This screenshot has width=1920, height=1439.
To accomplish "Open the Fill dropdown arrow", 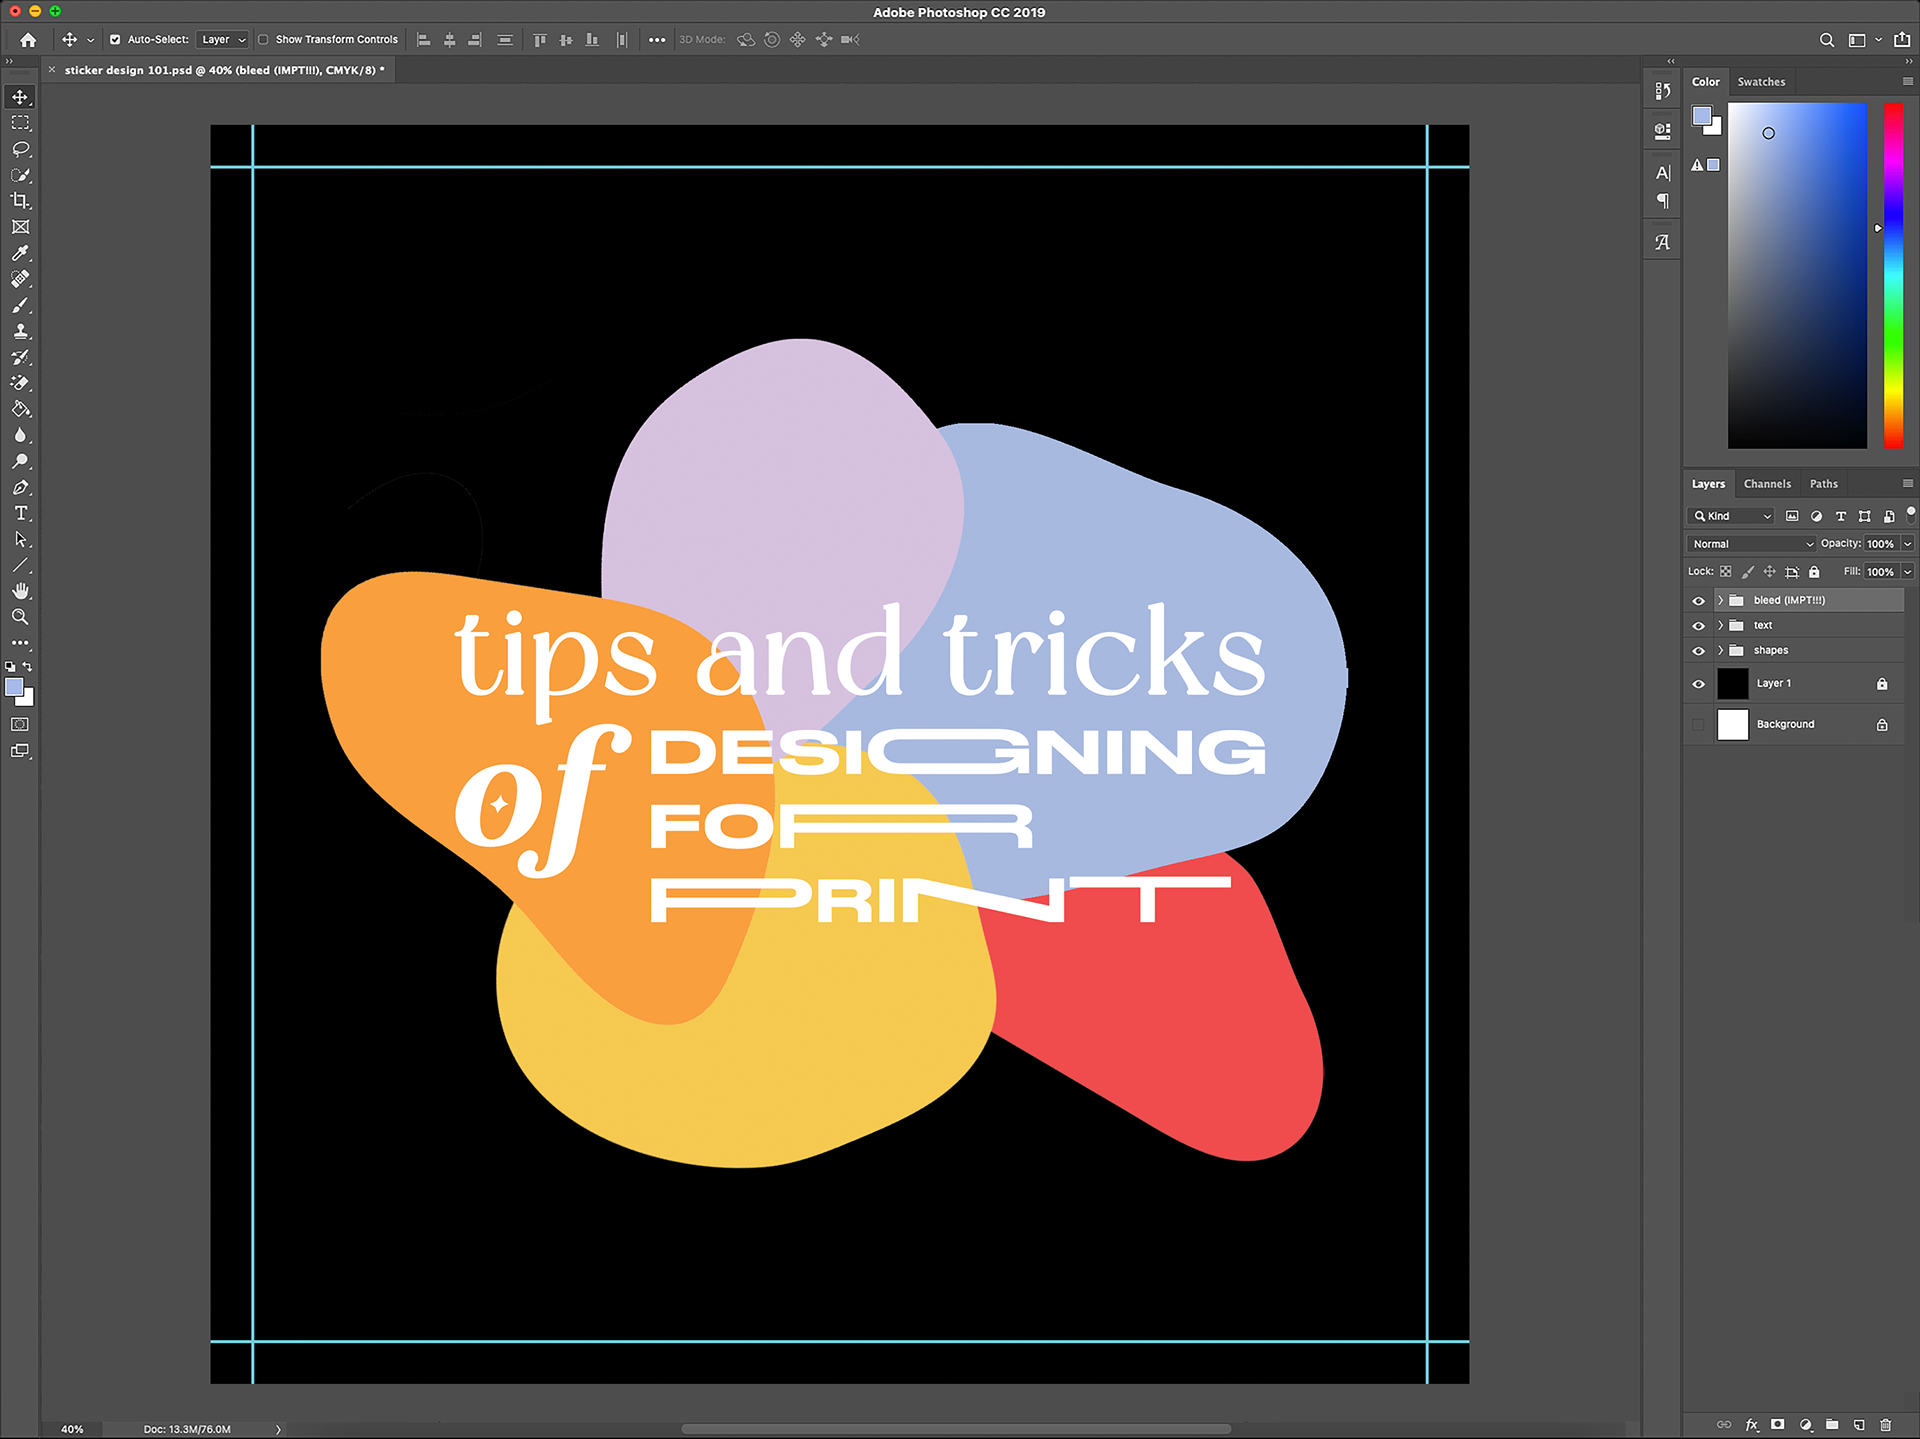I will coord(1908,572).
